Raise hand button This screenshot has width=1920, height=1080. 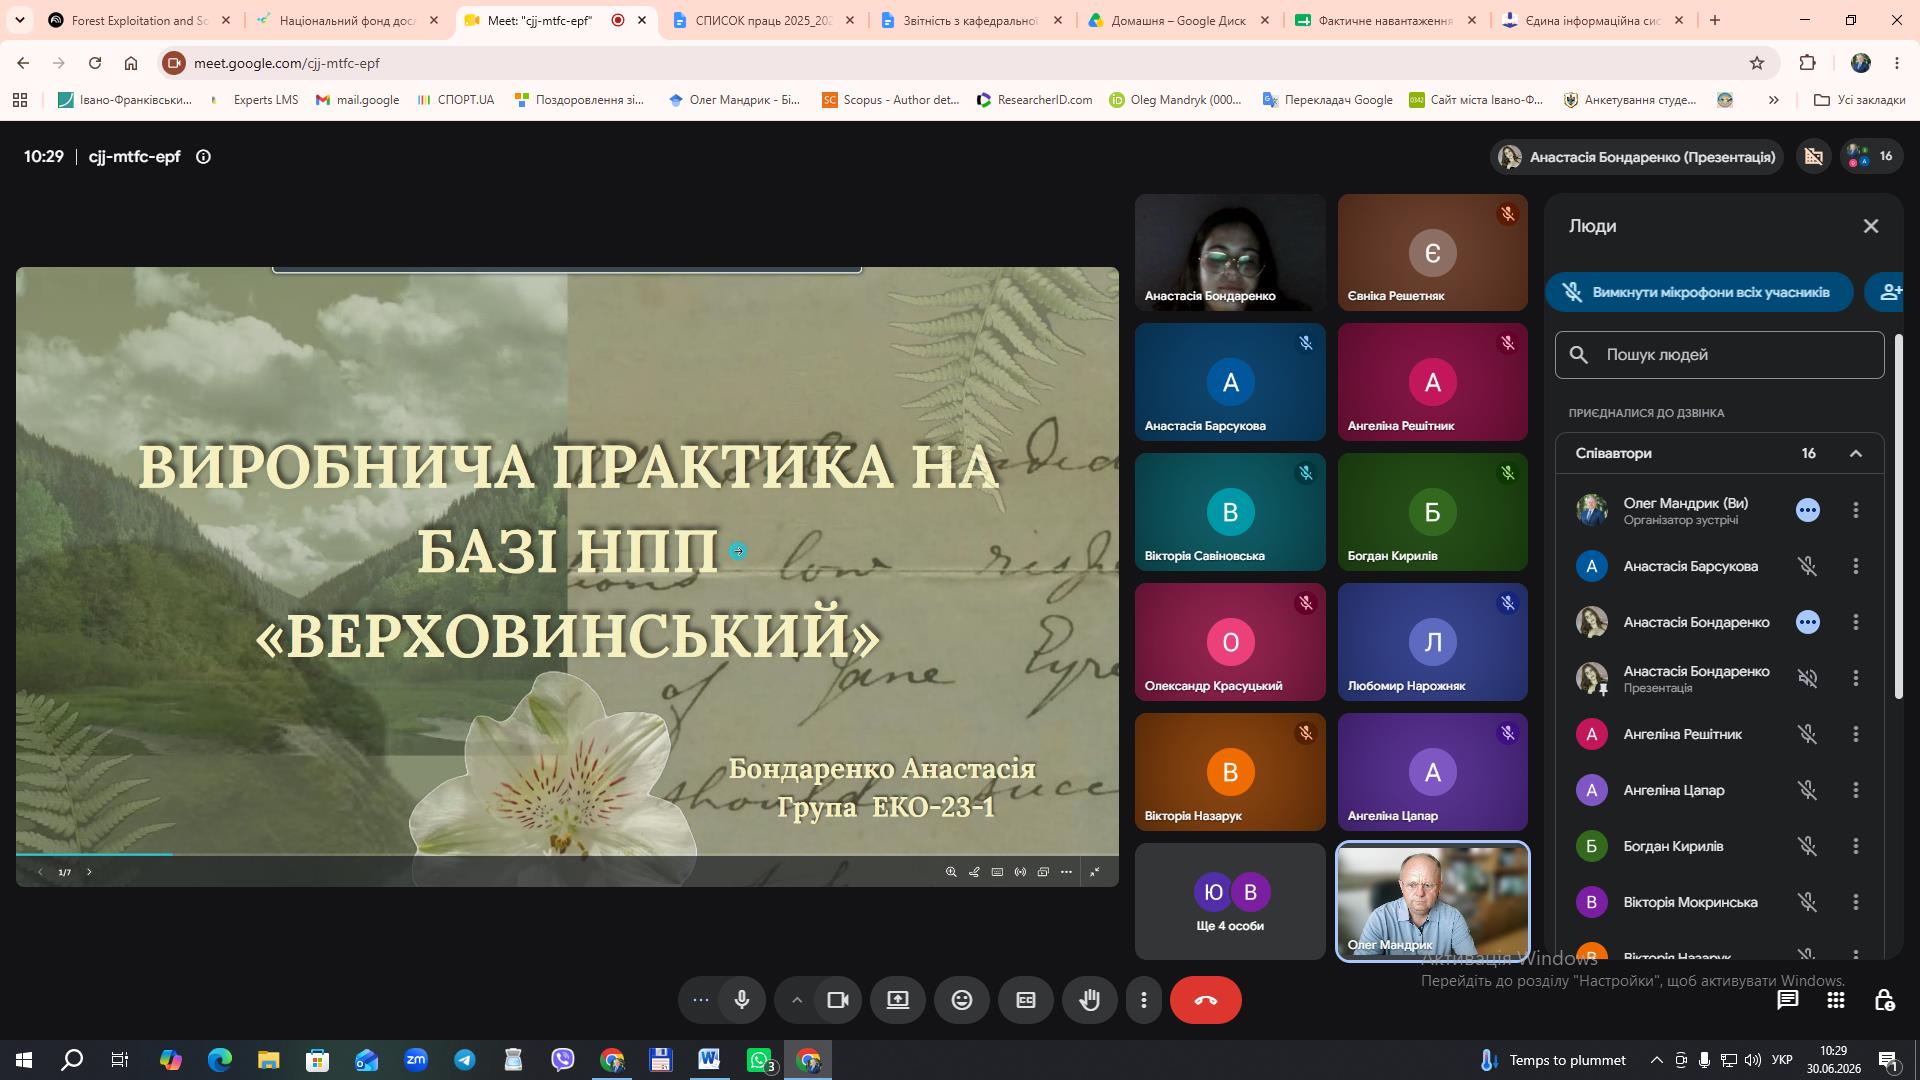[x=1090, y=1000]
